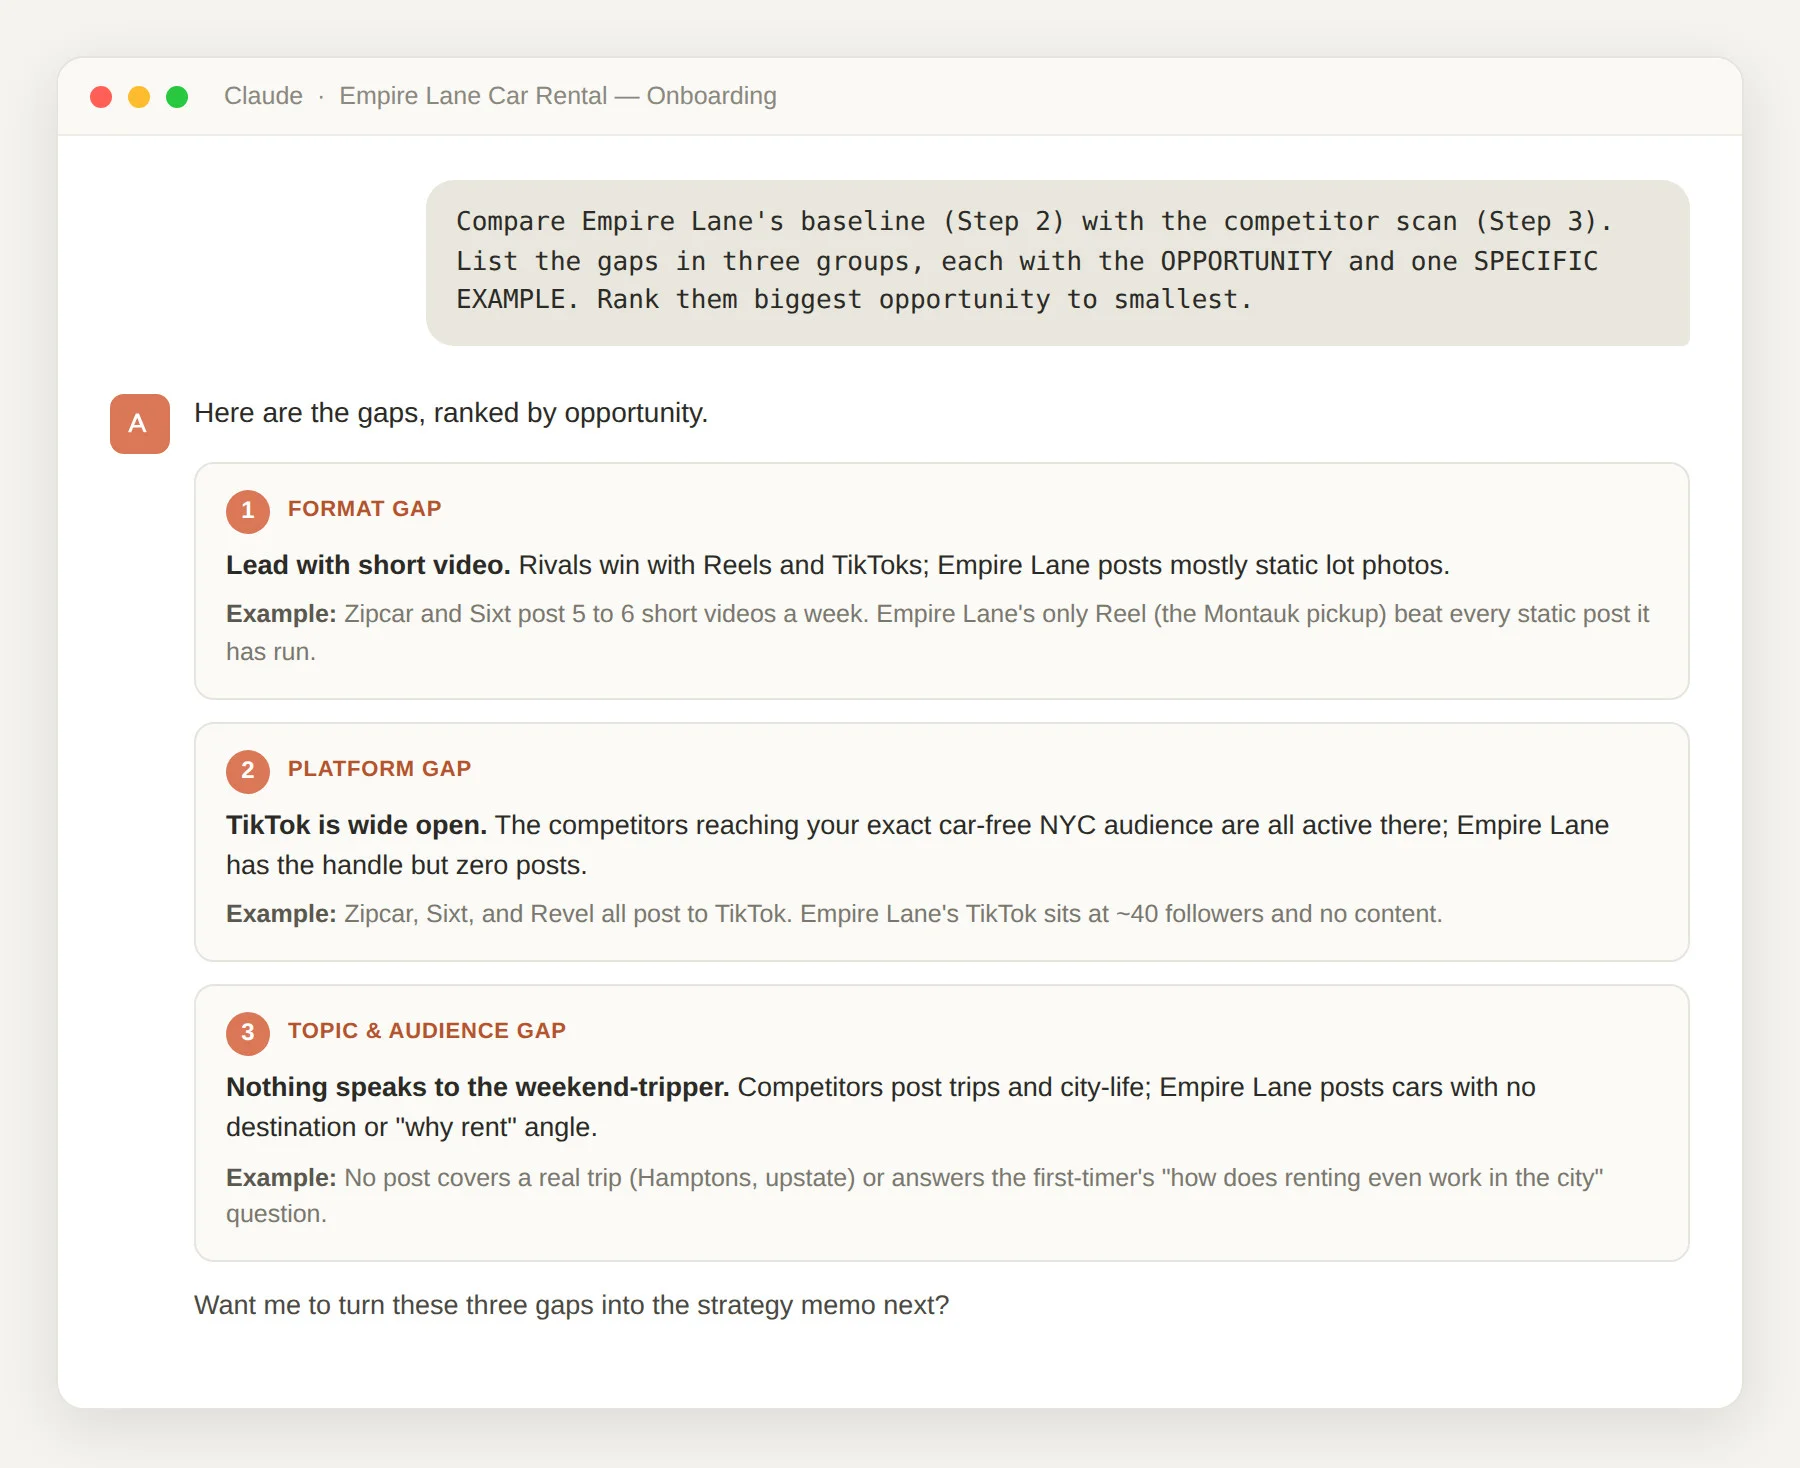This screenshot has height=1468, width=1800.
Task: Click the number 2 badge for Platform Gap
Action: [248, 771]
